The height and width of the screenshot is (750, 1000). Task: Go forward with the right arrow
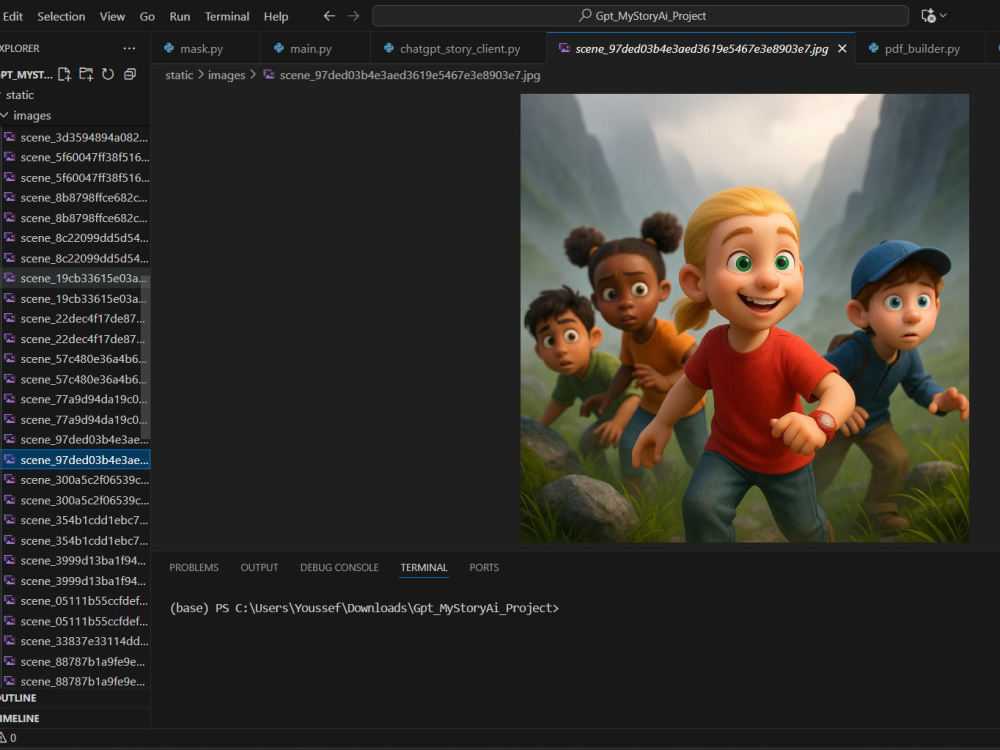point(353,16)
